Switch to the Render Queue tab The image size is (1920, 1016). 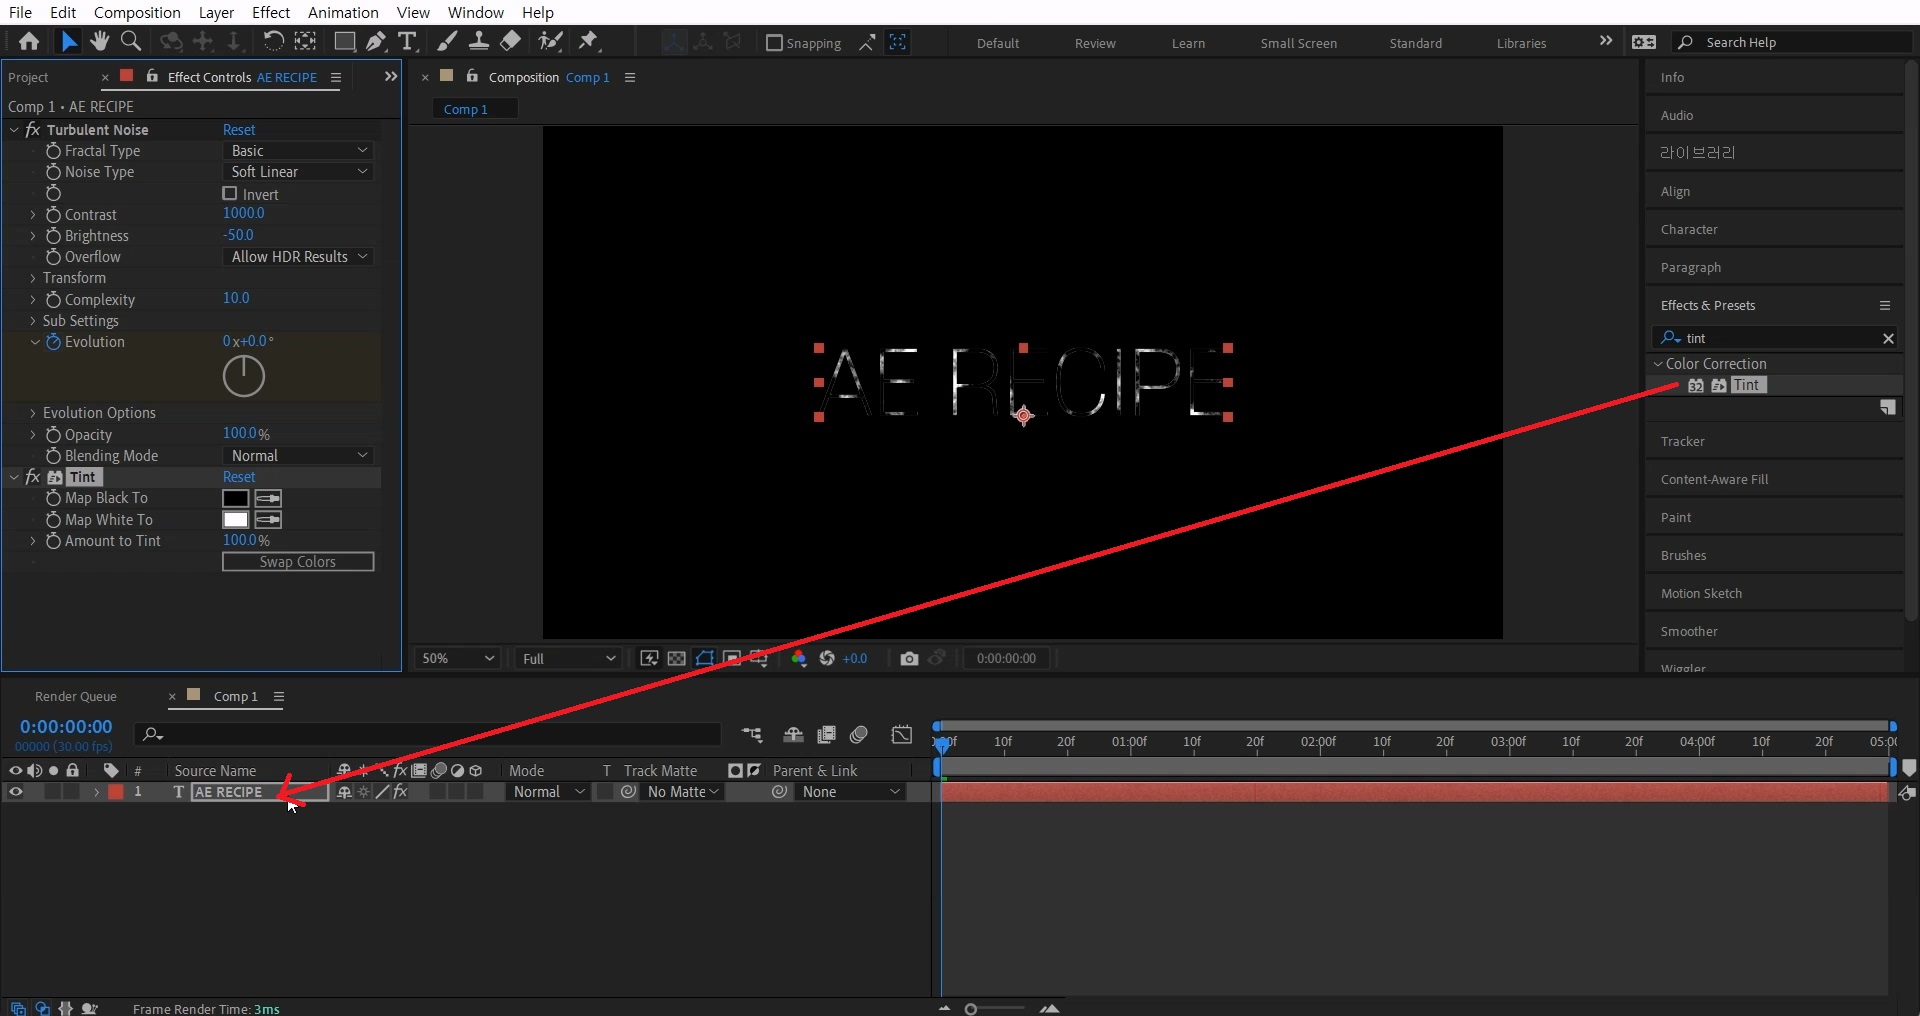[x=76, y=696]
